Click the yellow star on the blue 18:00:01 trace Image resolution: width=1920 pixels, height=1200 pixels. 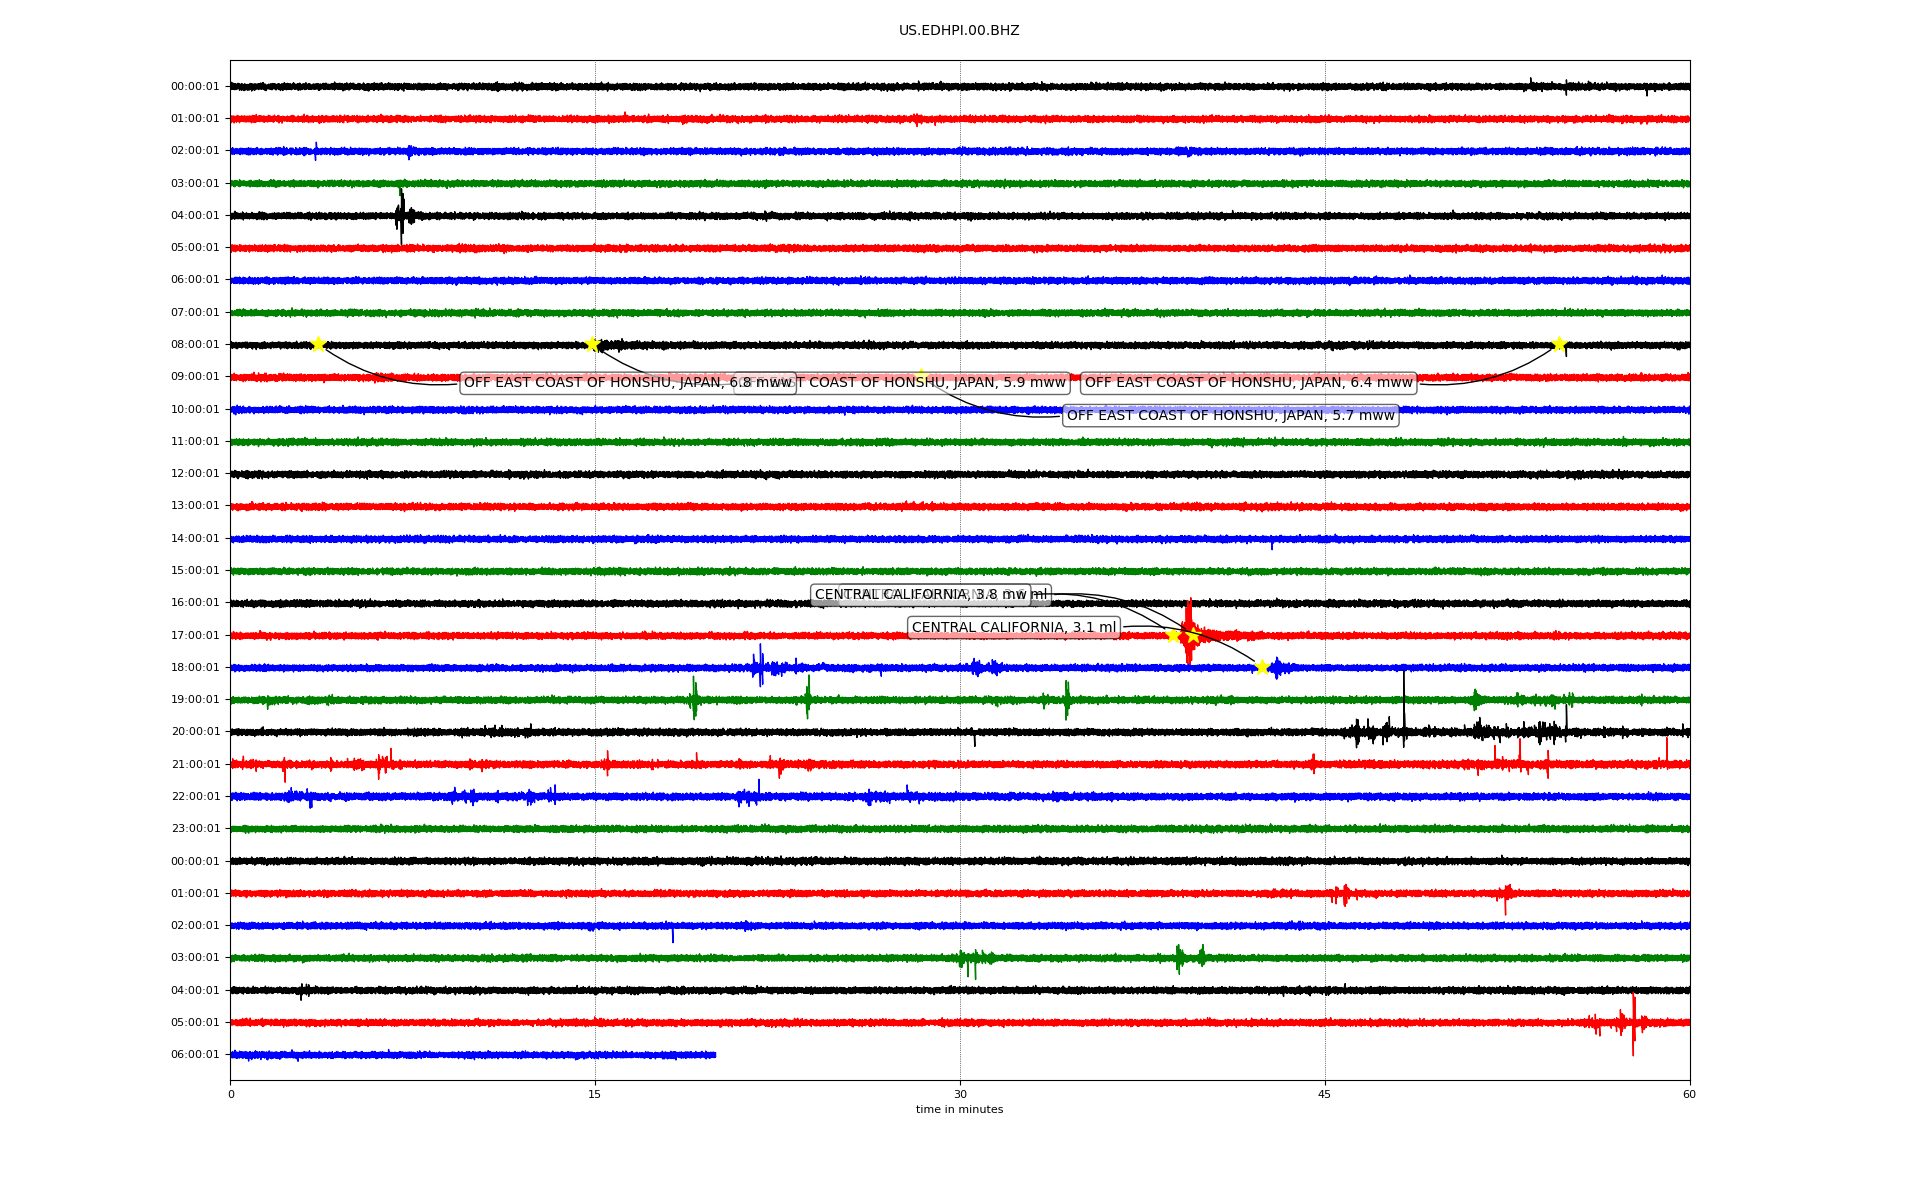[x=1262, y=667]
